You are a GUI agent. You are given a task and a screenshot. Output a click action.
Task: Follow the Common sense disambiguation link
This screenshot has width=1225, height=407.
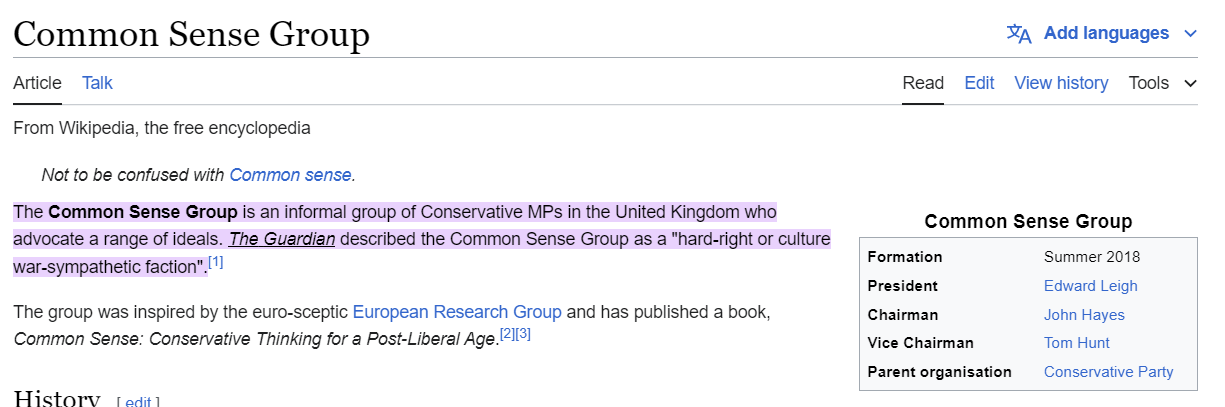(x=290, y=175)
